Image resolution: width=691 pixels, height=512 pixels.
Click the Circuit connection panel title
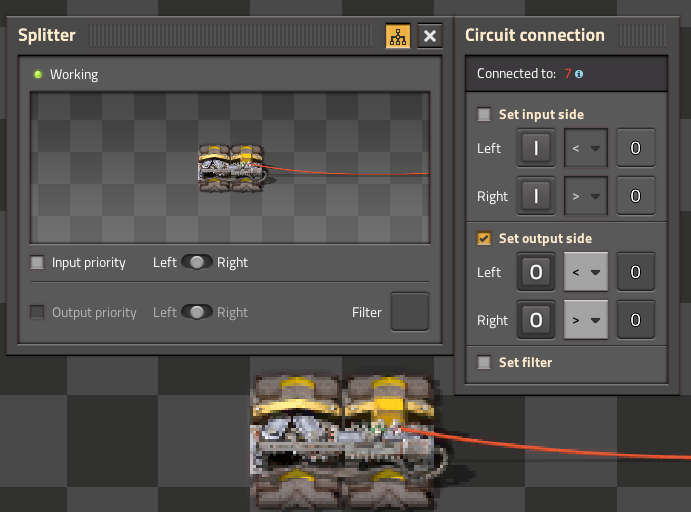pos(535,35)
